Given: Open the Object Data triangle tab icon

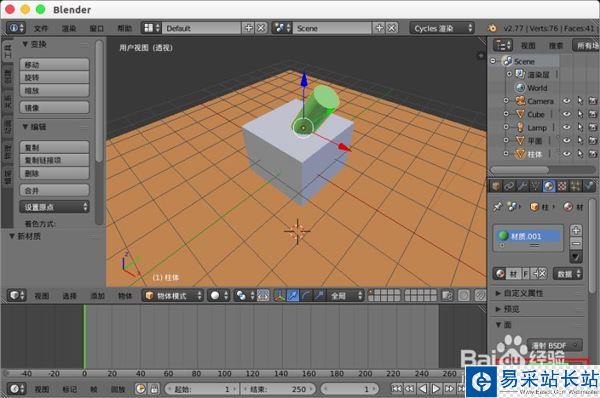Looking at the screenshot, I should 535,186.
